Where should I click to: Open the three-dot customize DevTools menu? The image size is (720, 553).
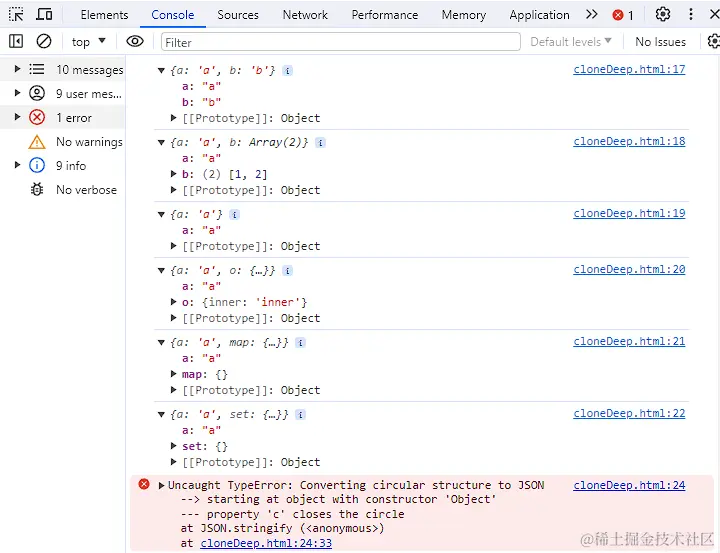coord(691,14)
